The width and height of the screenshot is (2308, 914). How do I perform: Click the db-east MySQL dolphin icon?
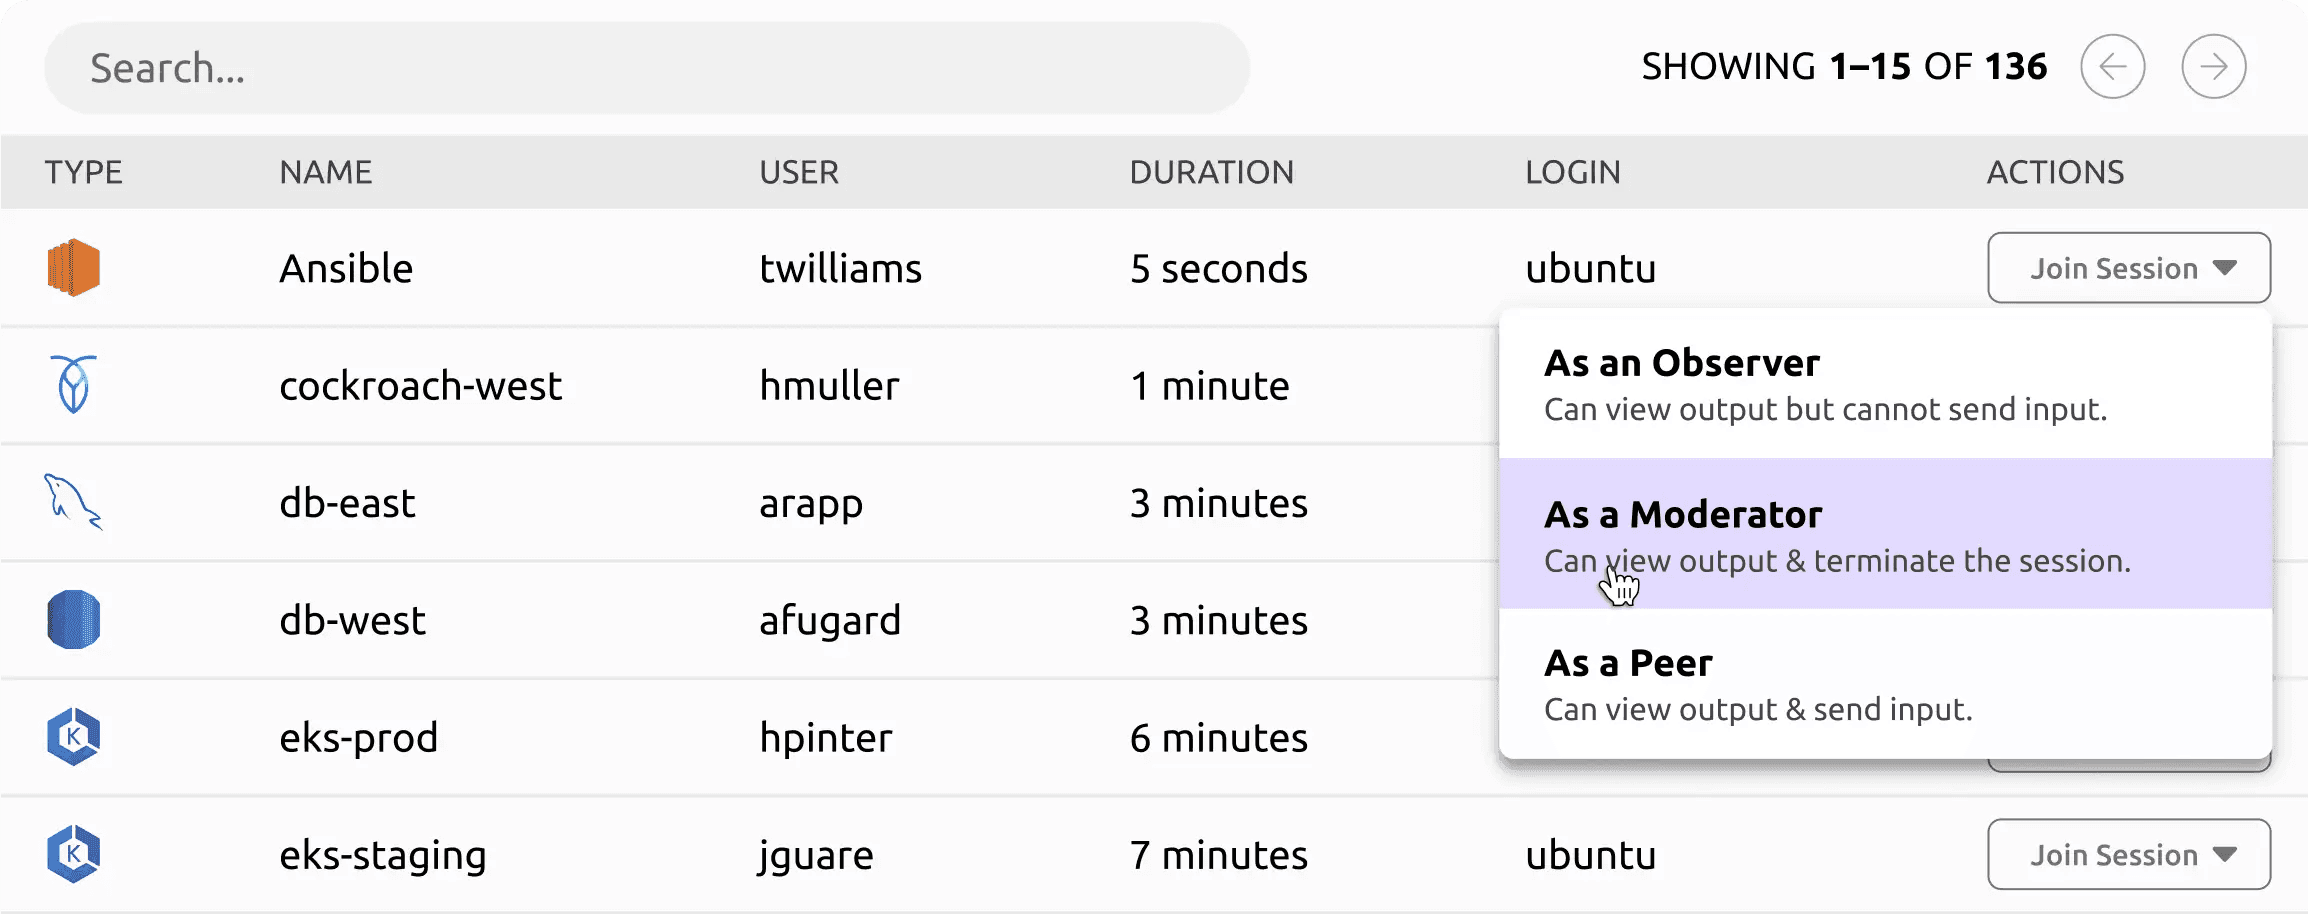73,502
